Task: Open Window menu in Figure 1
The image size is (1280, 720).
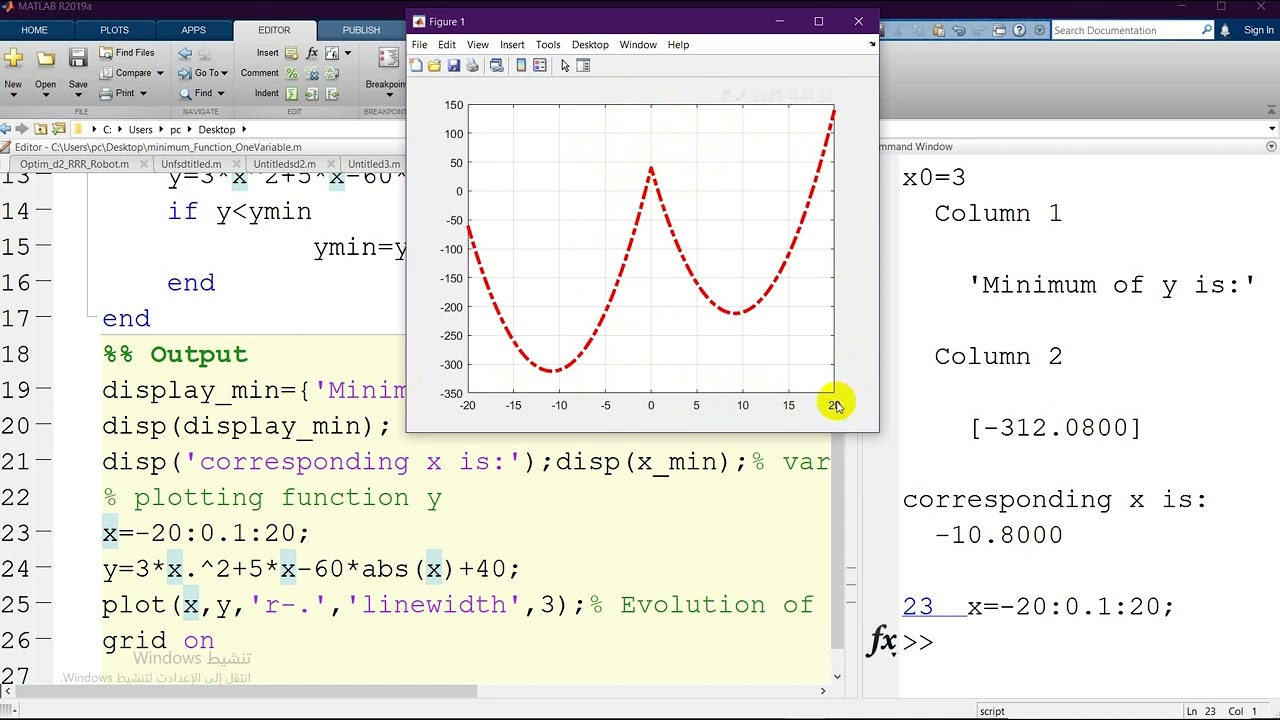Action: [638, 45]
